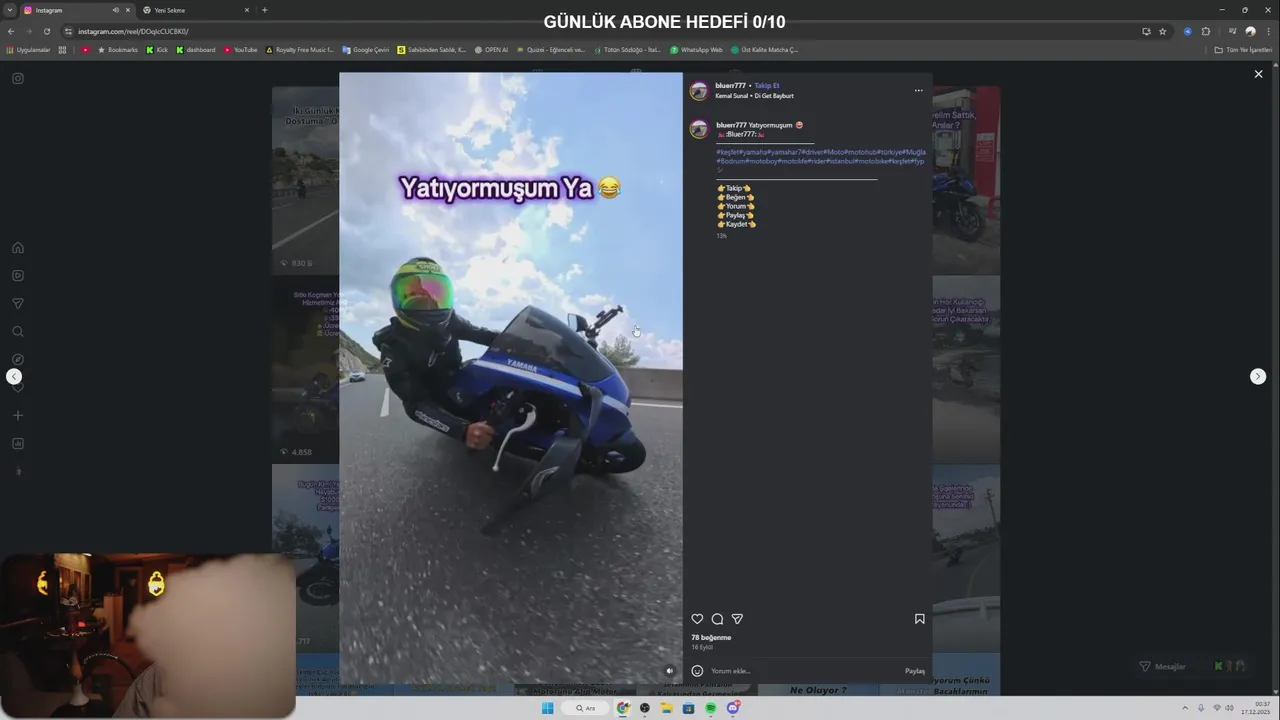Open Instagram Home in the sidebar
The image size is (1280, 720).
click(18, 248)
